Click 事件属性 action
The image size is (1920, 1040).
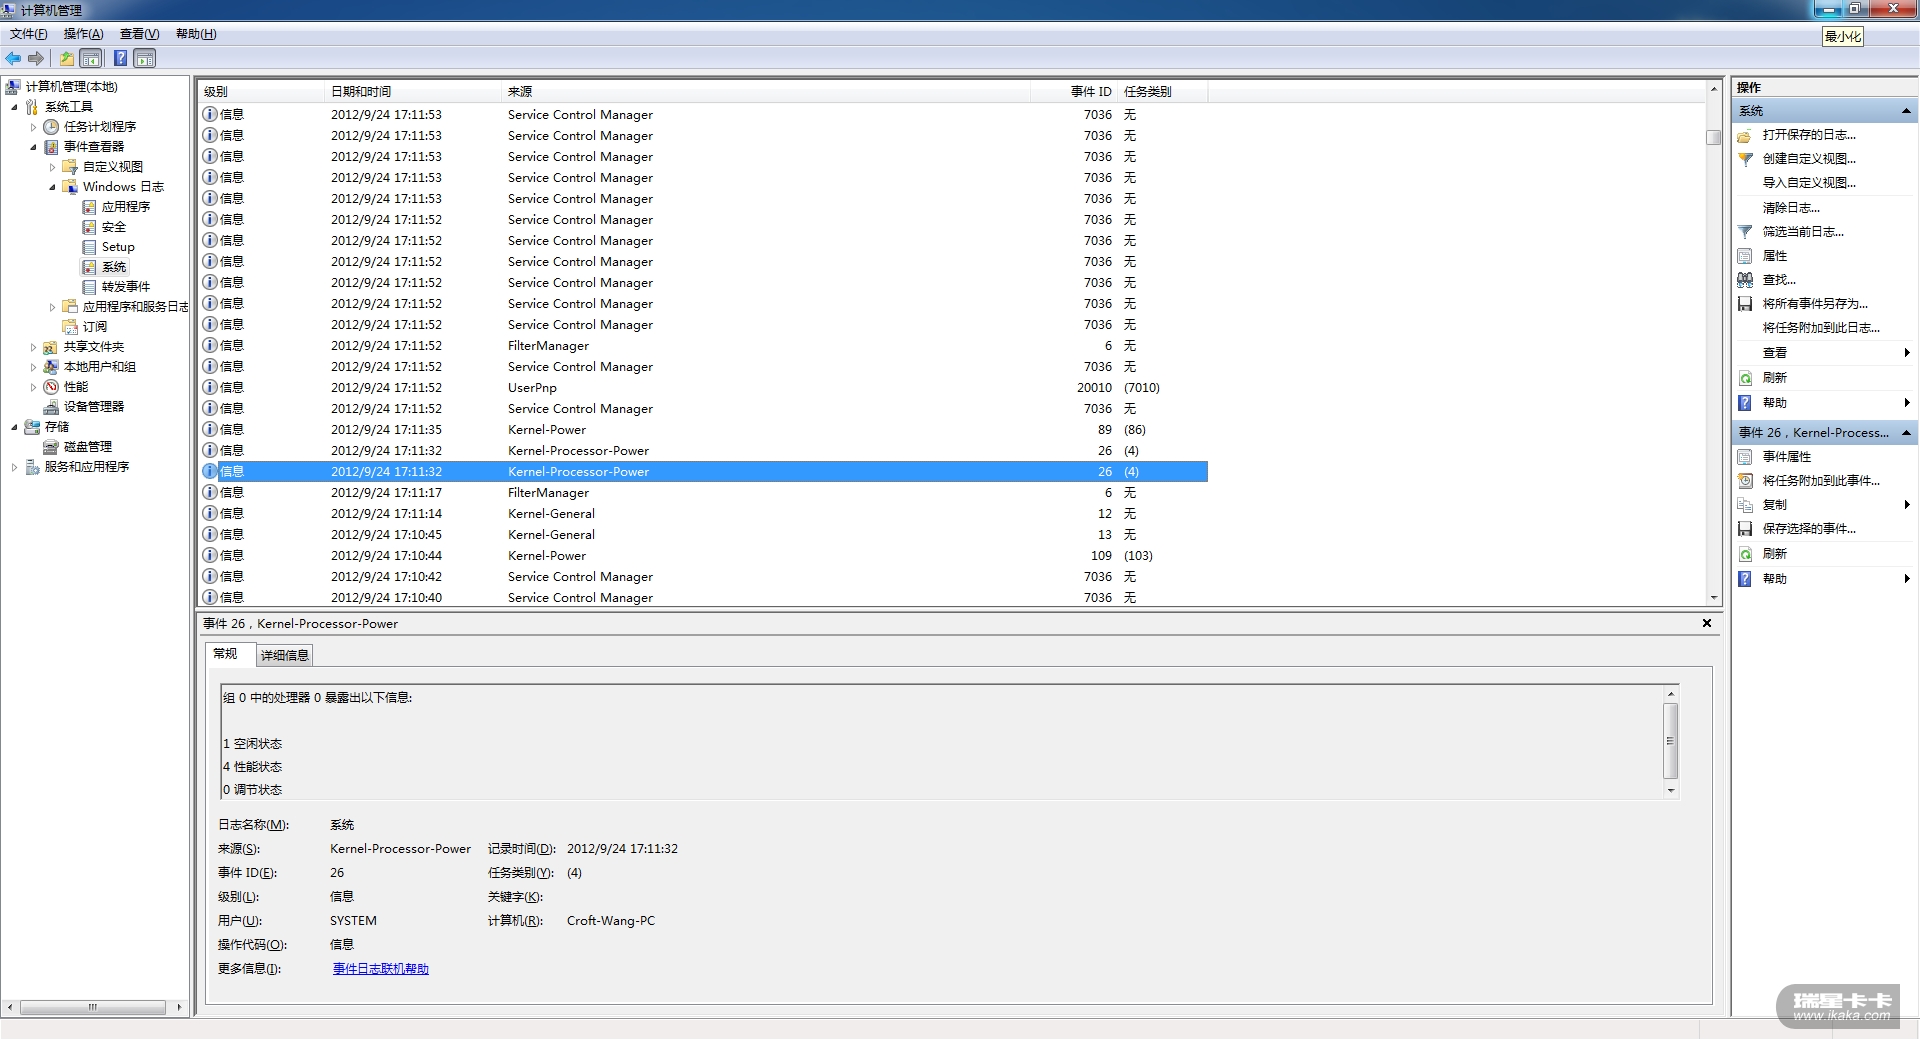point(1787,457)
